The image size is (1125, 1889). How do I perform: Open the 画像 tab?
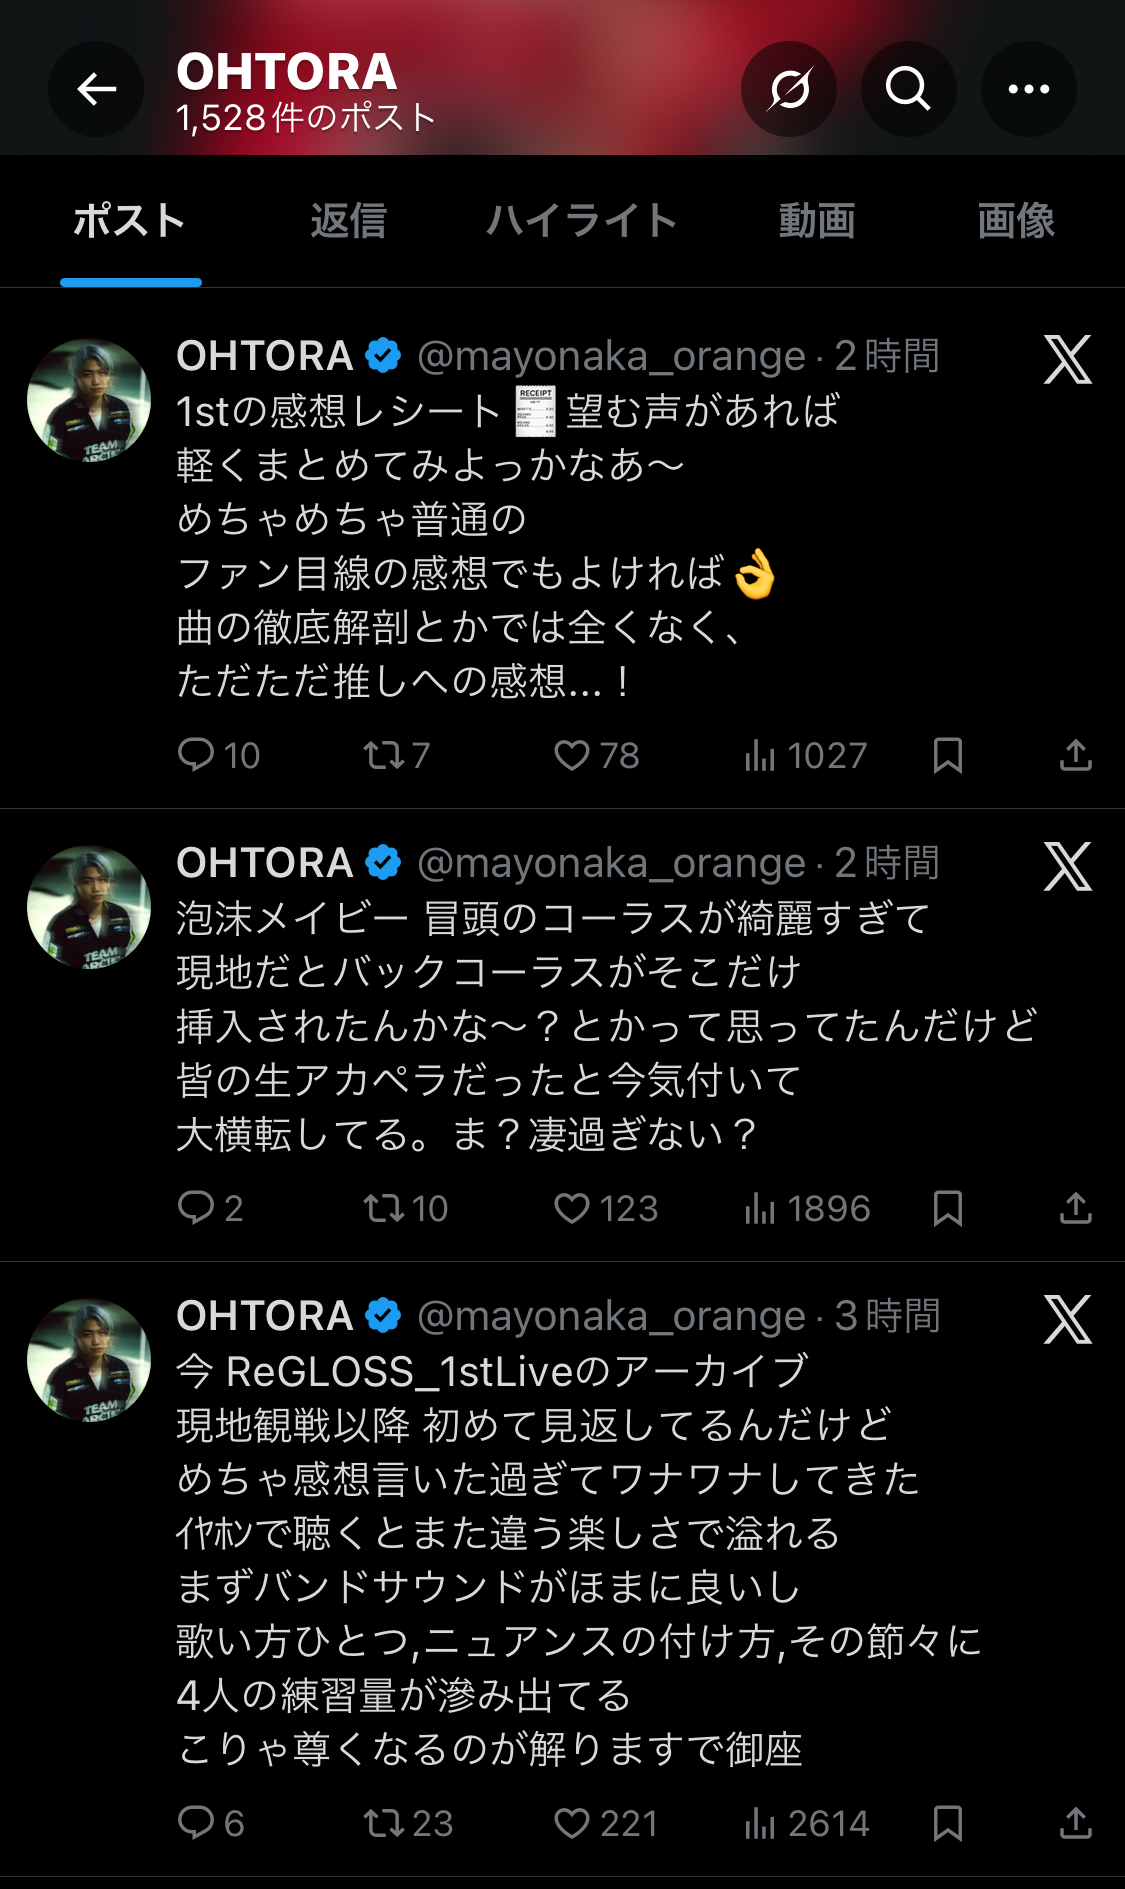click(1015, 221)
